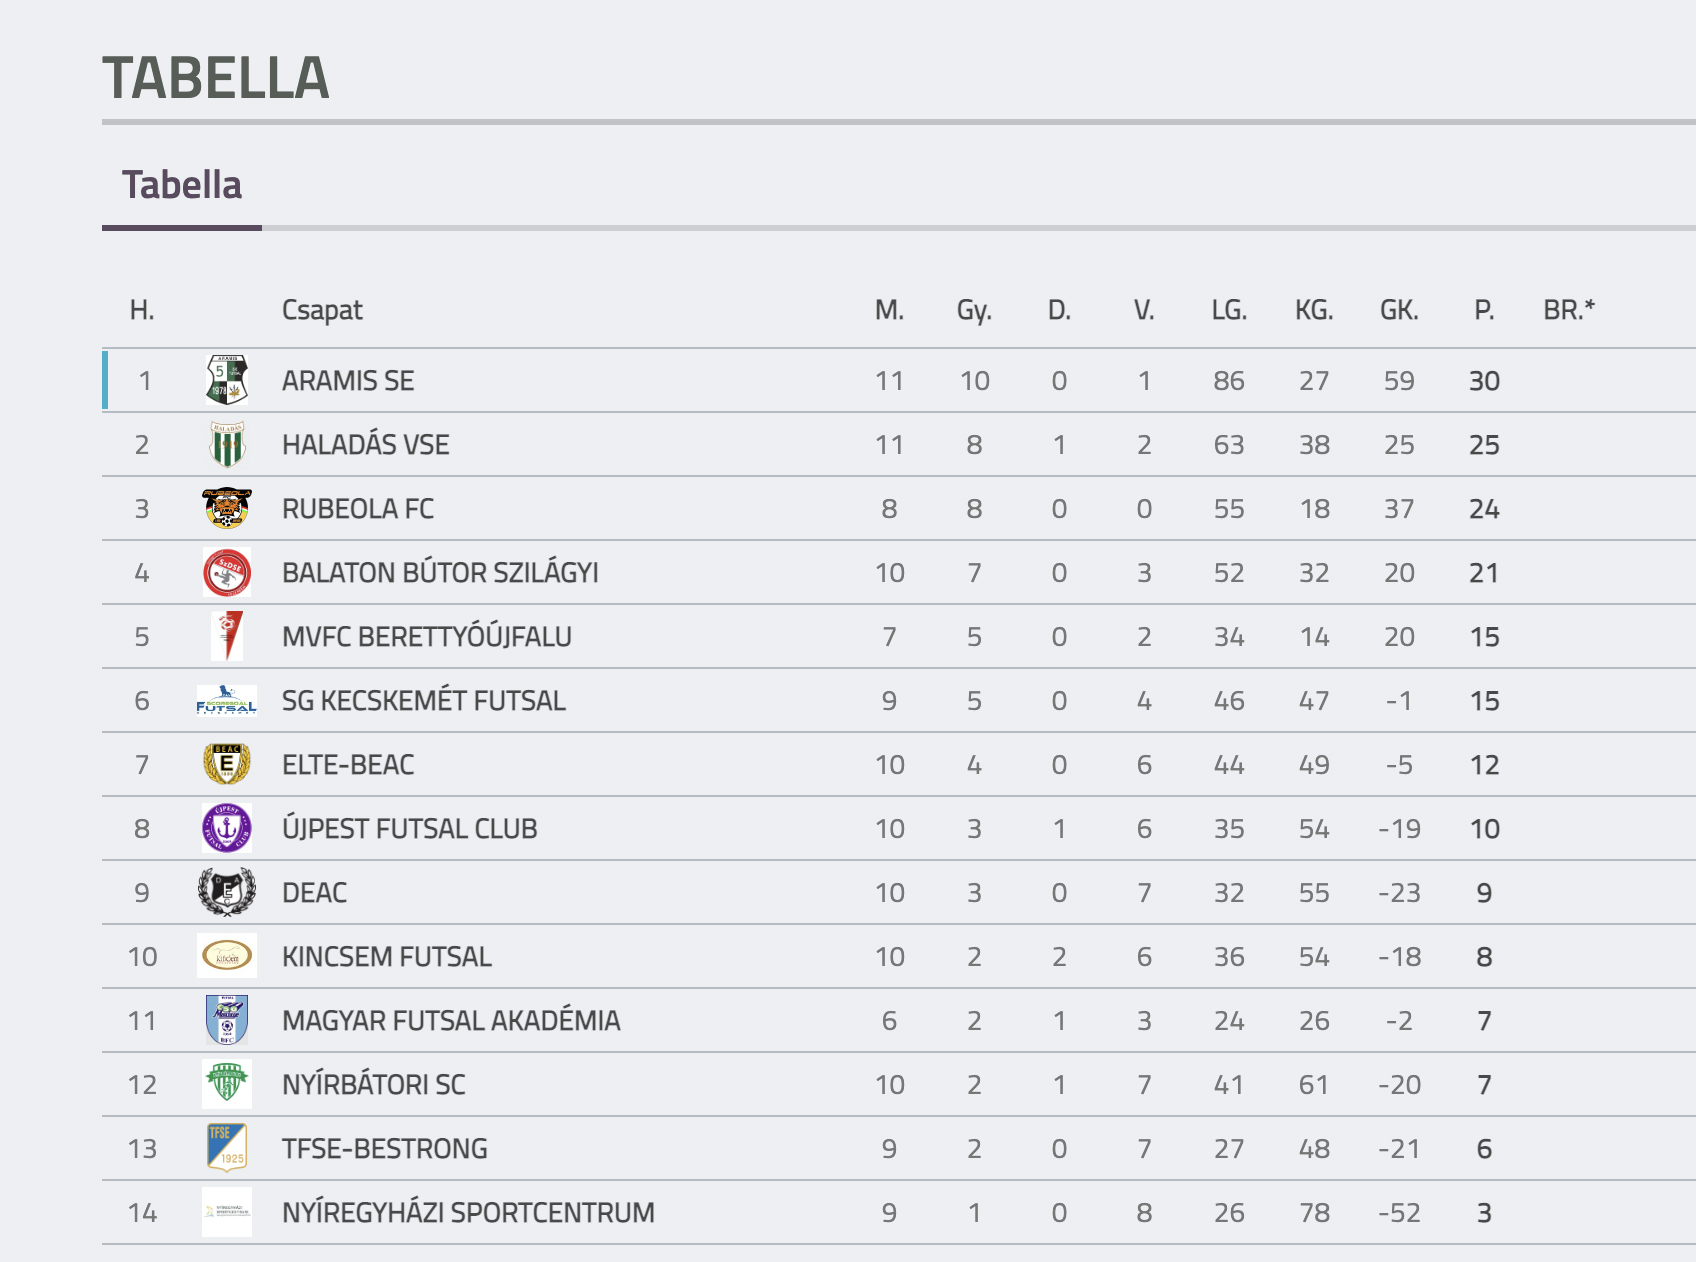Open Nyíregyházi Sportcentrum team name
This screenshot has height=1262, width=1696.
click(x=468, y=1213)
